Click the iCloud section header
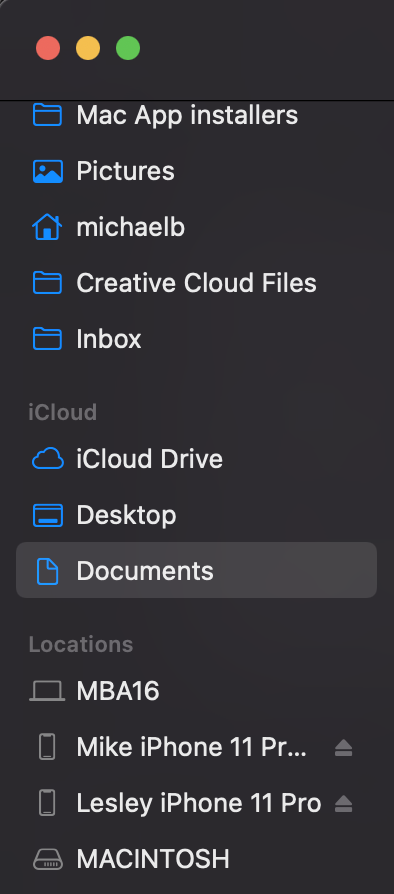Image resolution: width=394 pixels, height=894 pixels. coord(62,412)
